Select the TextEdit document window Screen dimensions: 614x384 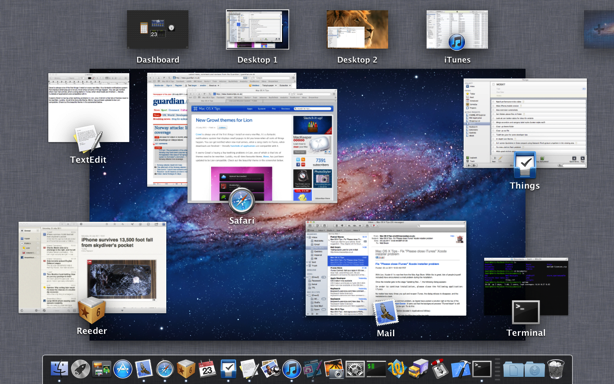(x=88, y=108)
